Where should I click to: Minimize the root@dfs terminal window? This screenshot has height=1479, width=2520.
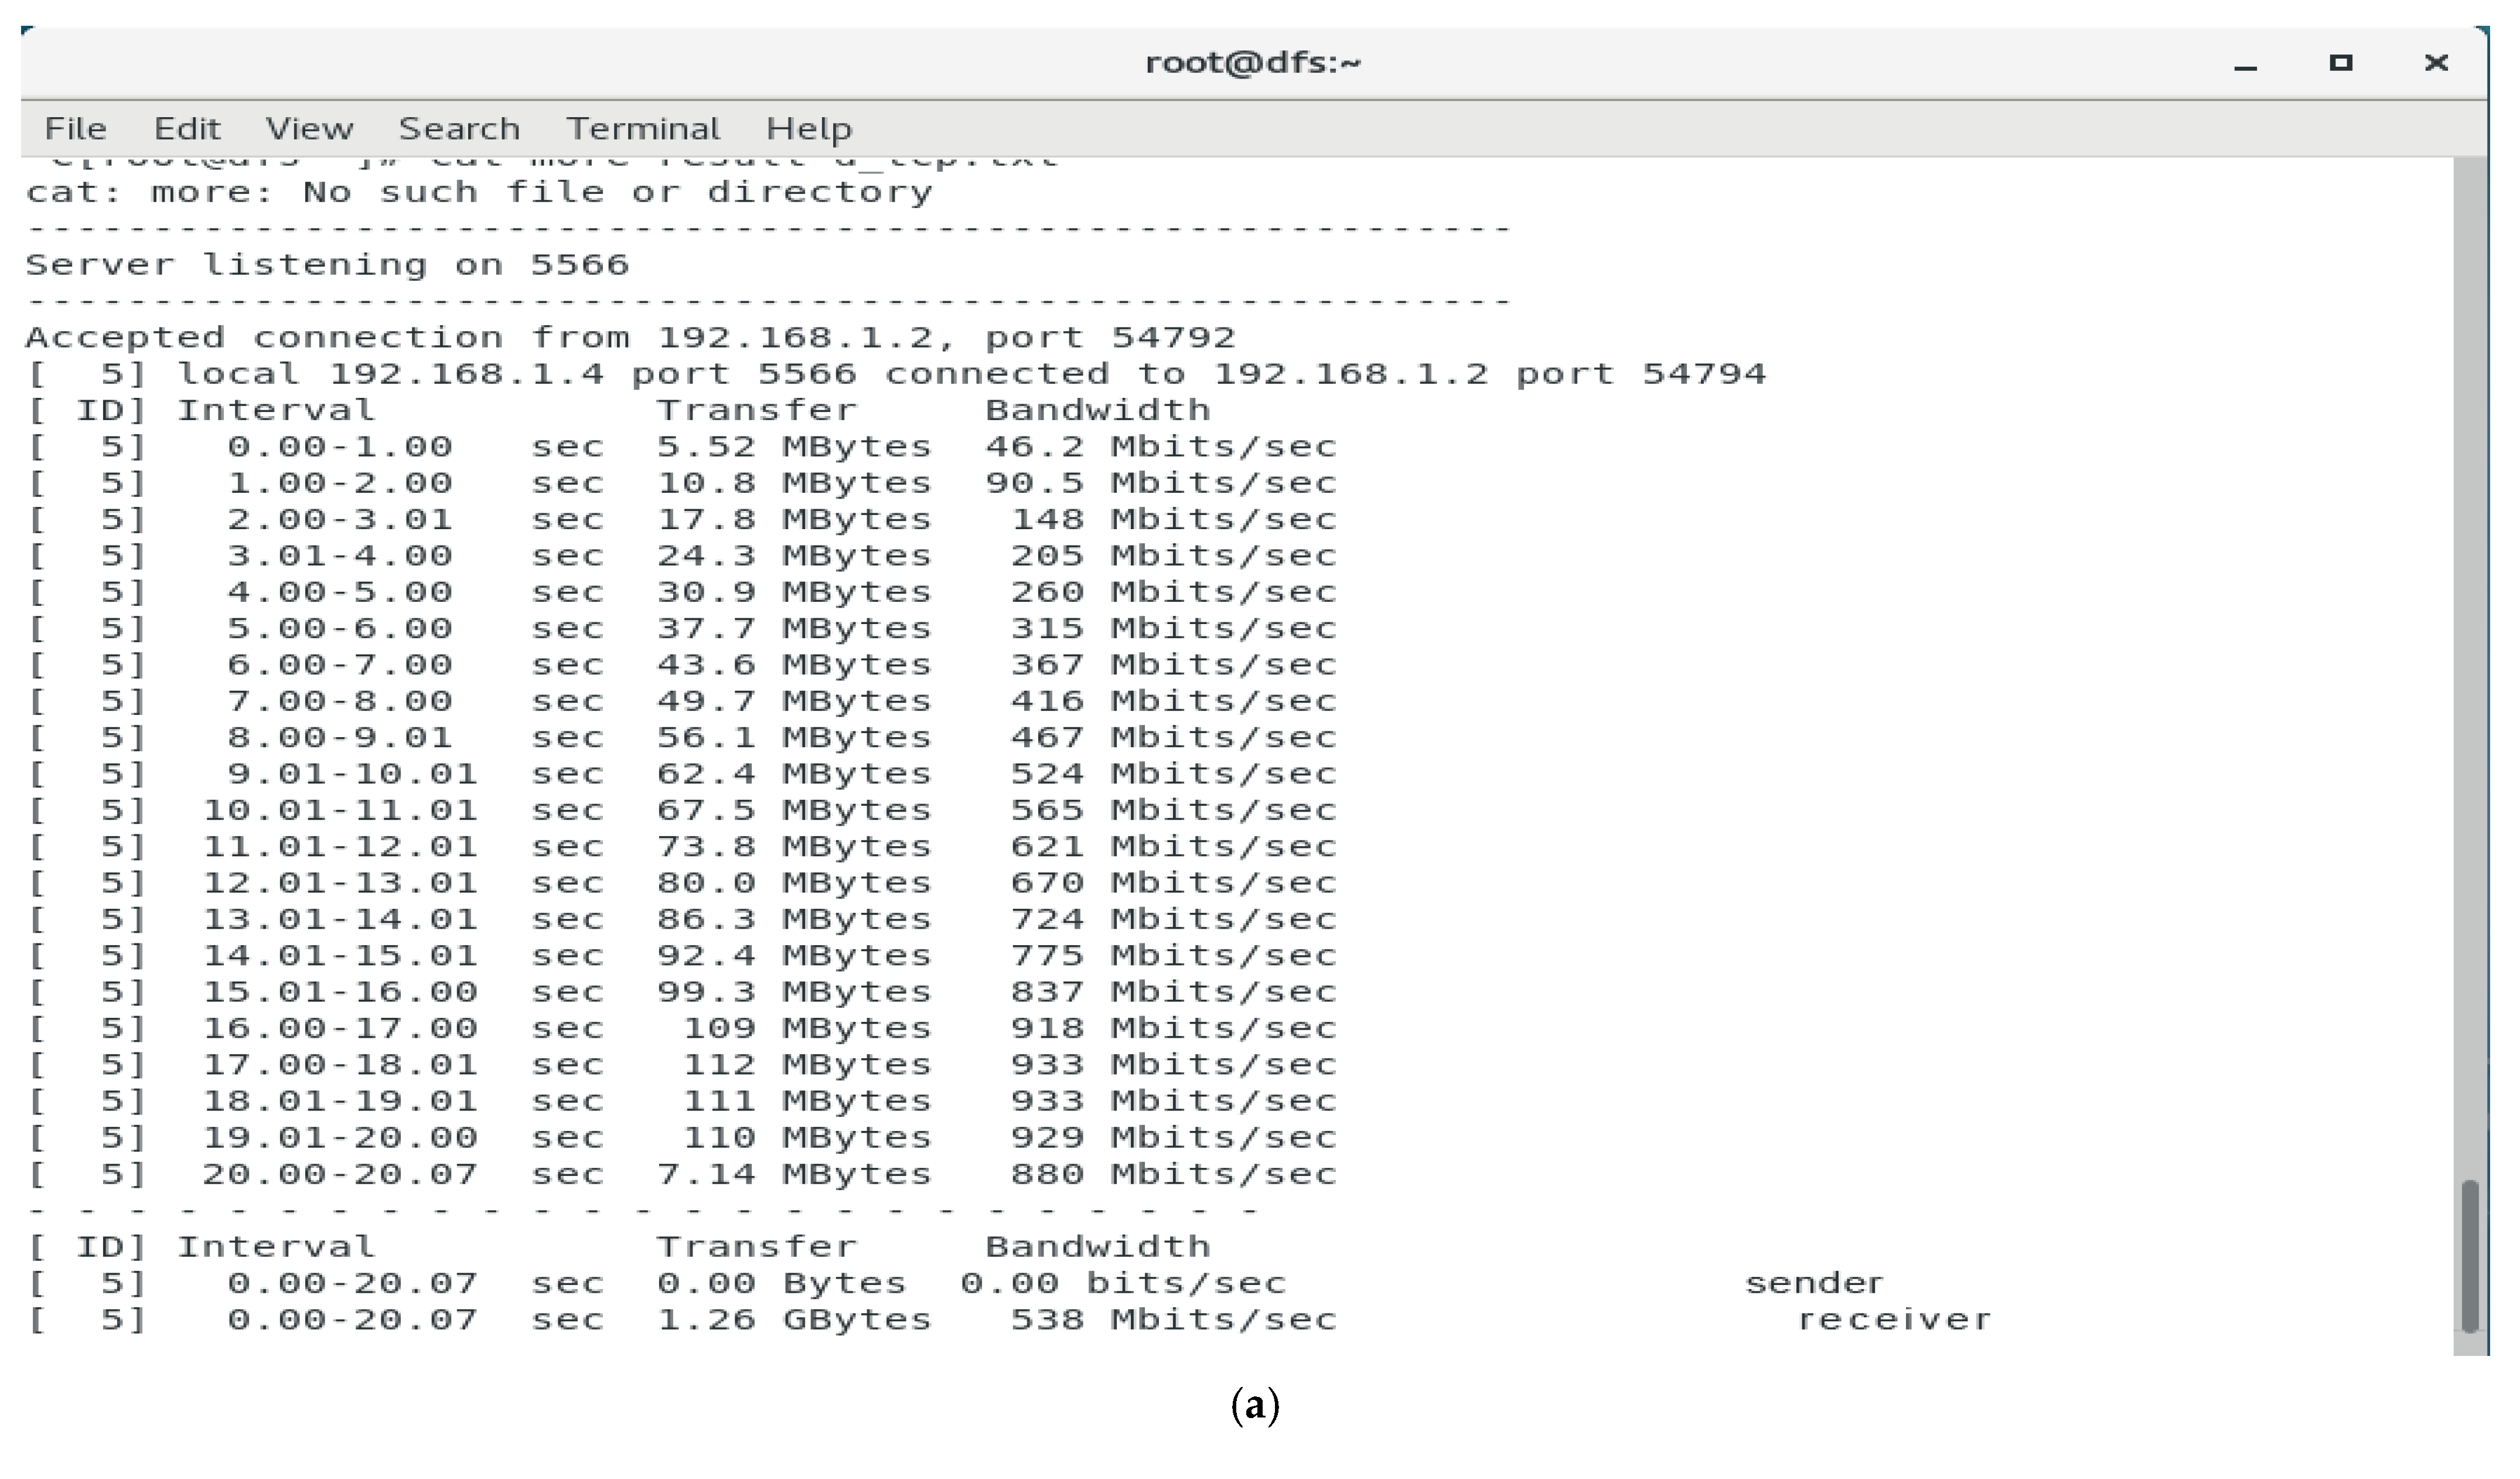(2246, 65)
